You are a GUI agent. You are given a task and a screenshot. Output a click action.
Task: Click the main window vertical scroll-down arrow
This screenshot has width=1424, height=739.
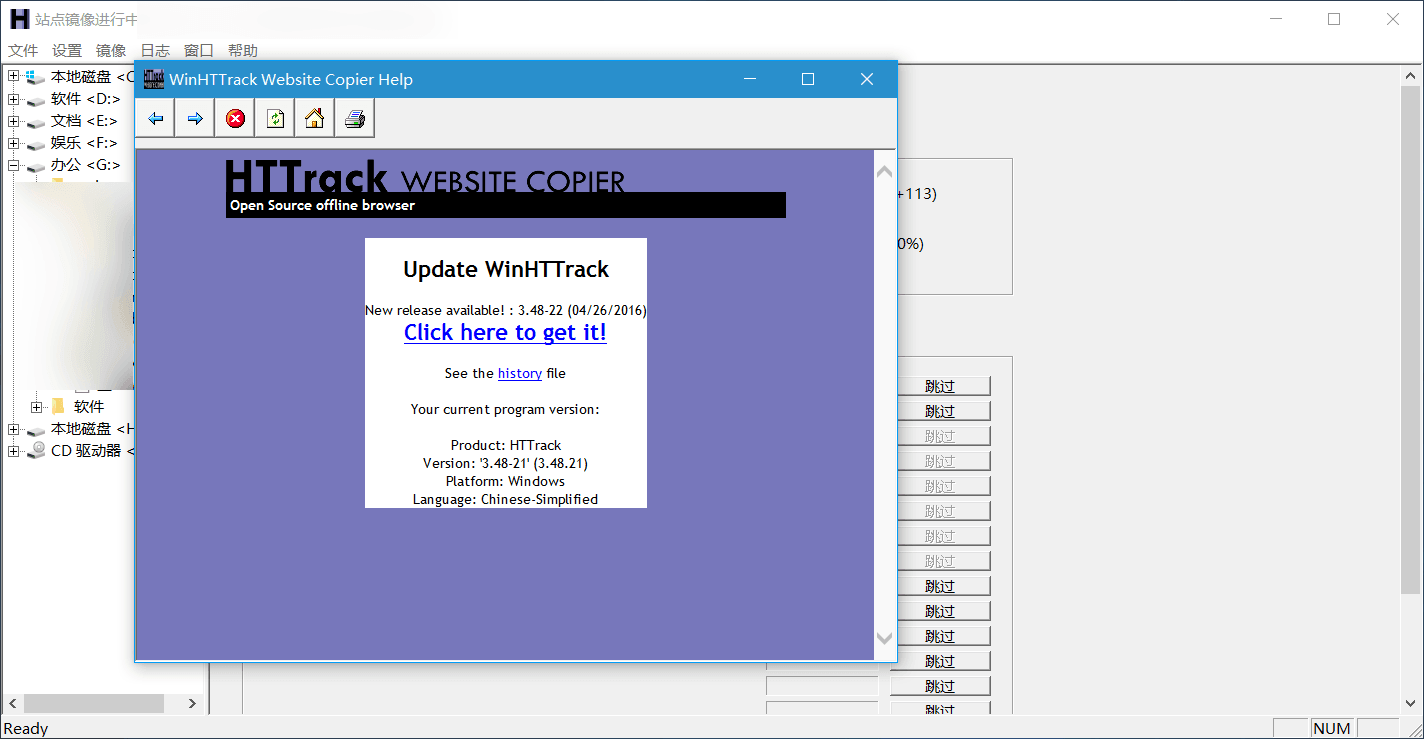point(1410,704)
